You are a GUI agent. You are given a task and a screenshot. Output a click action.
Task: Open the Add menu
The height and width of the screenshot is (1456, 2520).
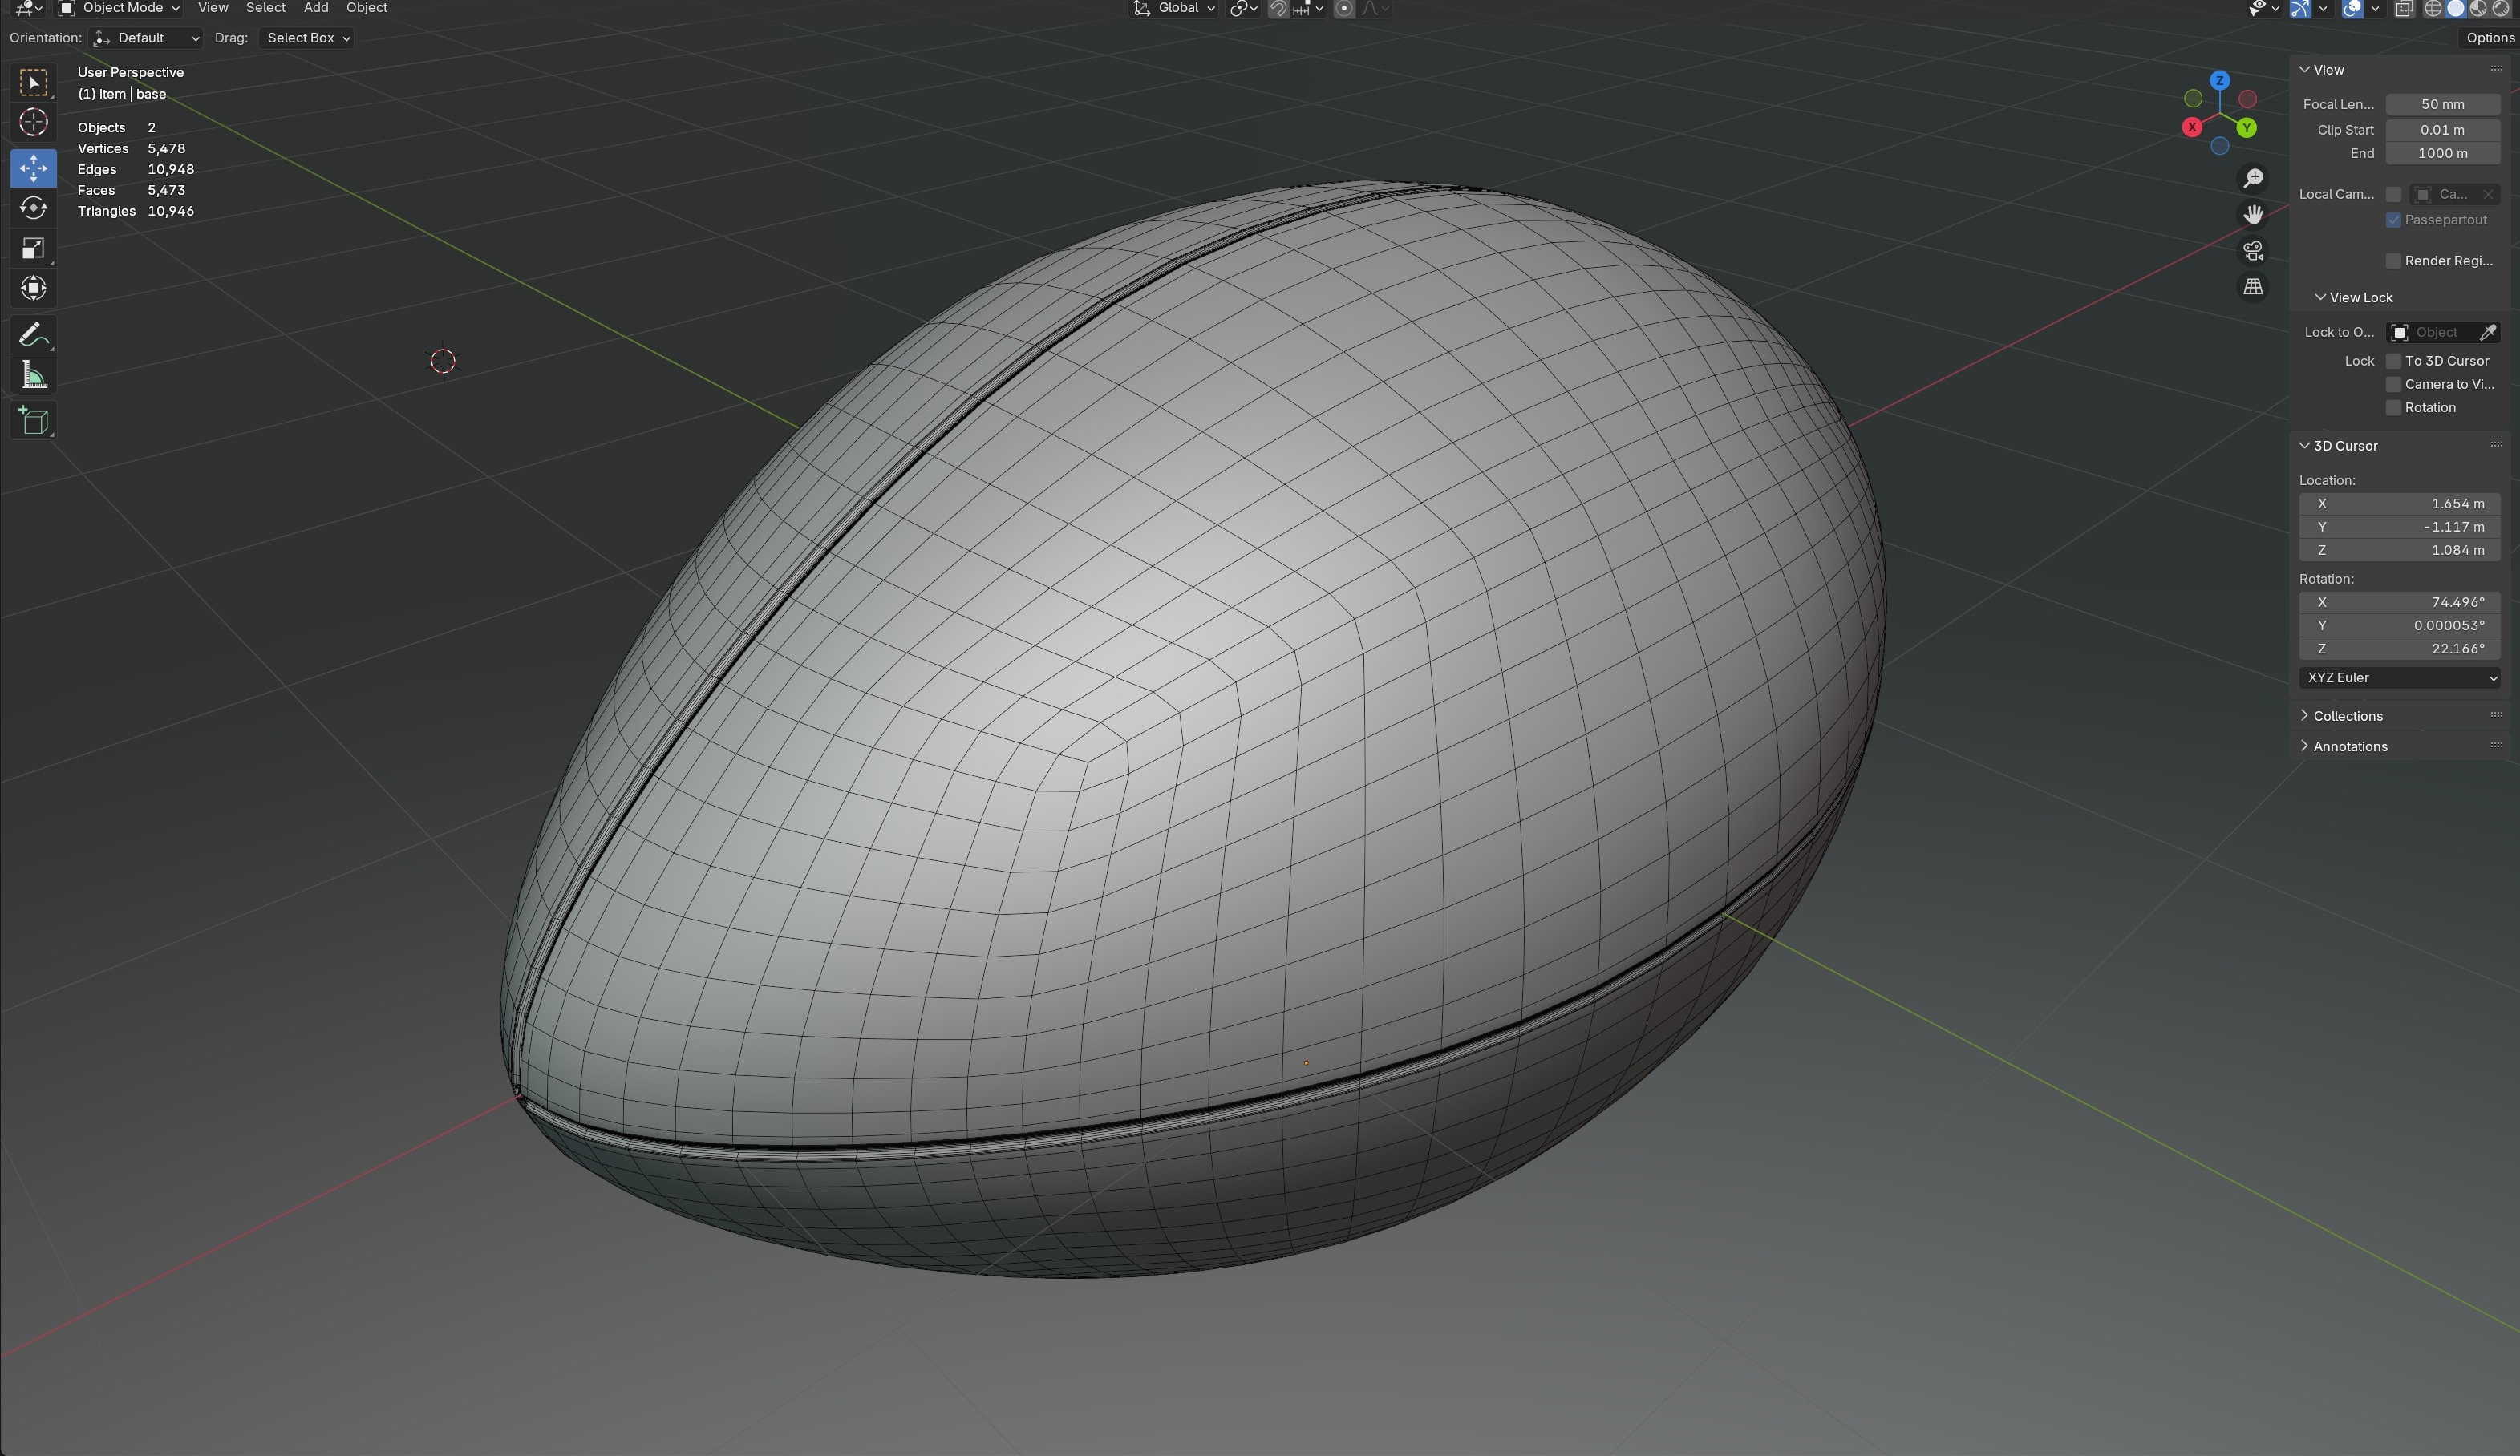315,8
